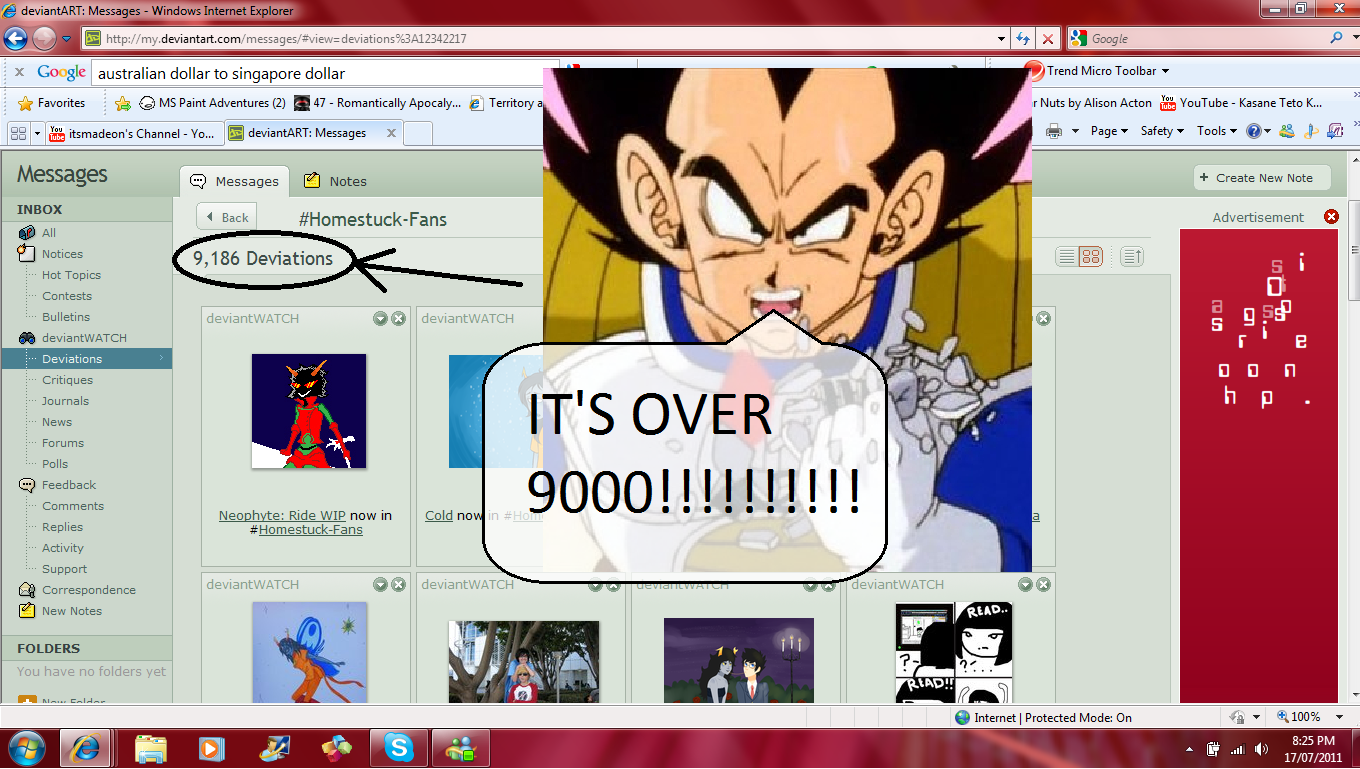
Task: Close the Google toolbar with X
Action: point(19,73)
